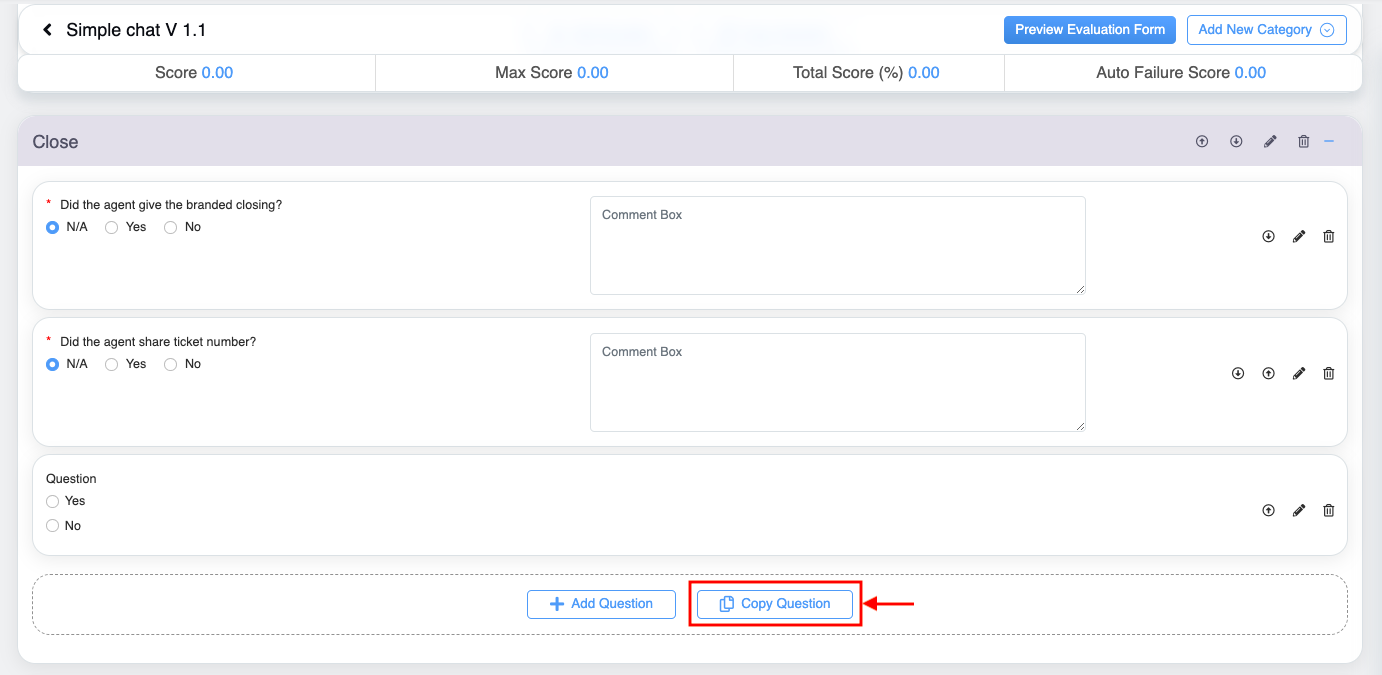Screen dimensions: 1382x675
Task: Select Yes for branded closing question
Action: click(x=112, y=228)
